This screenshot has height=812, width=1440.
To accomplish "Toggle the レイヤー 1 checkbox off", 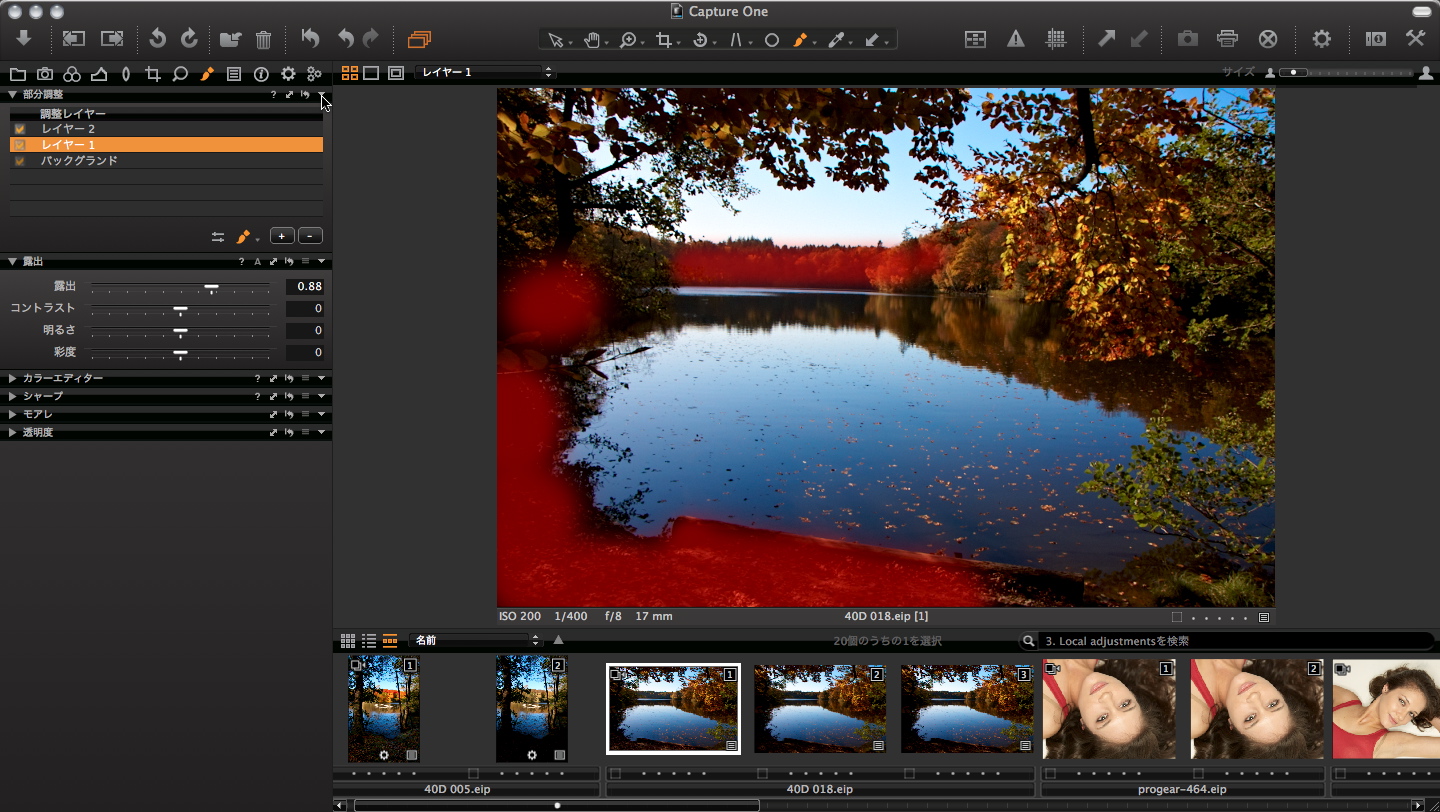I will click(x=20, y=144).
